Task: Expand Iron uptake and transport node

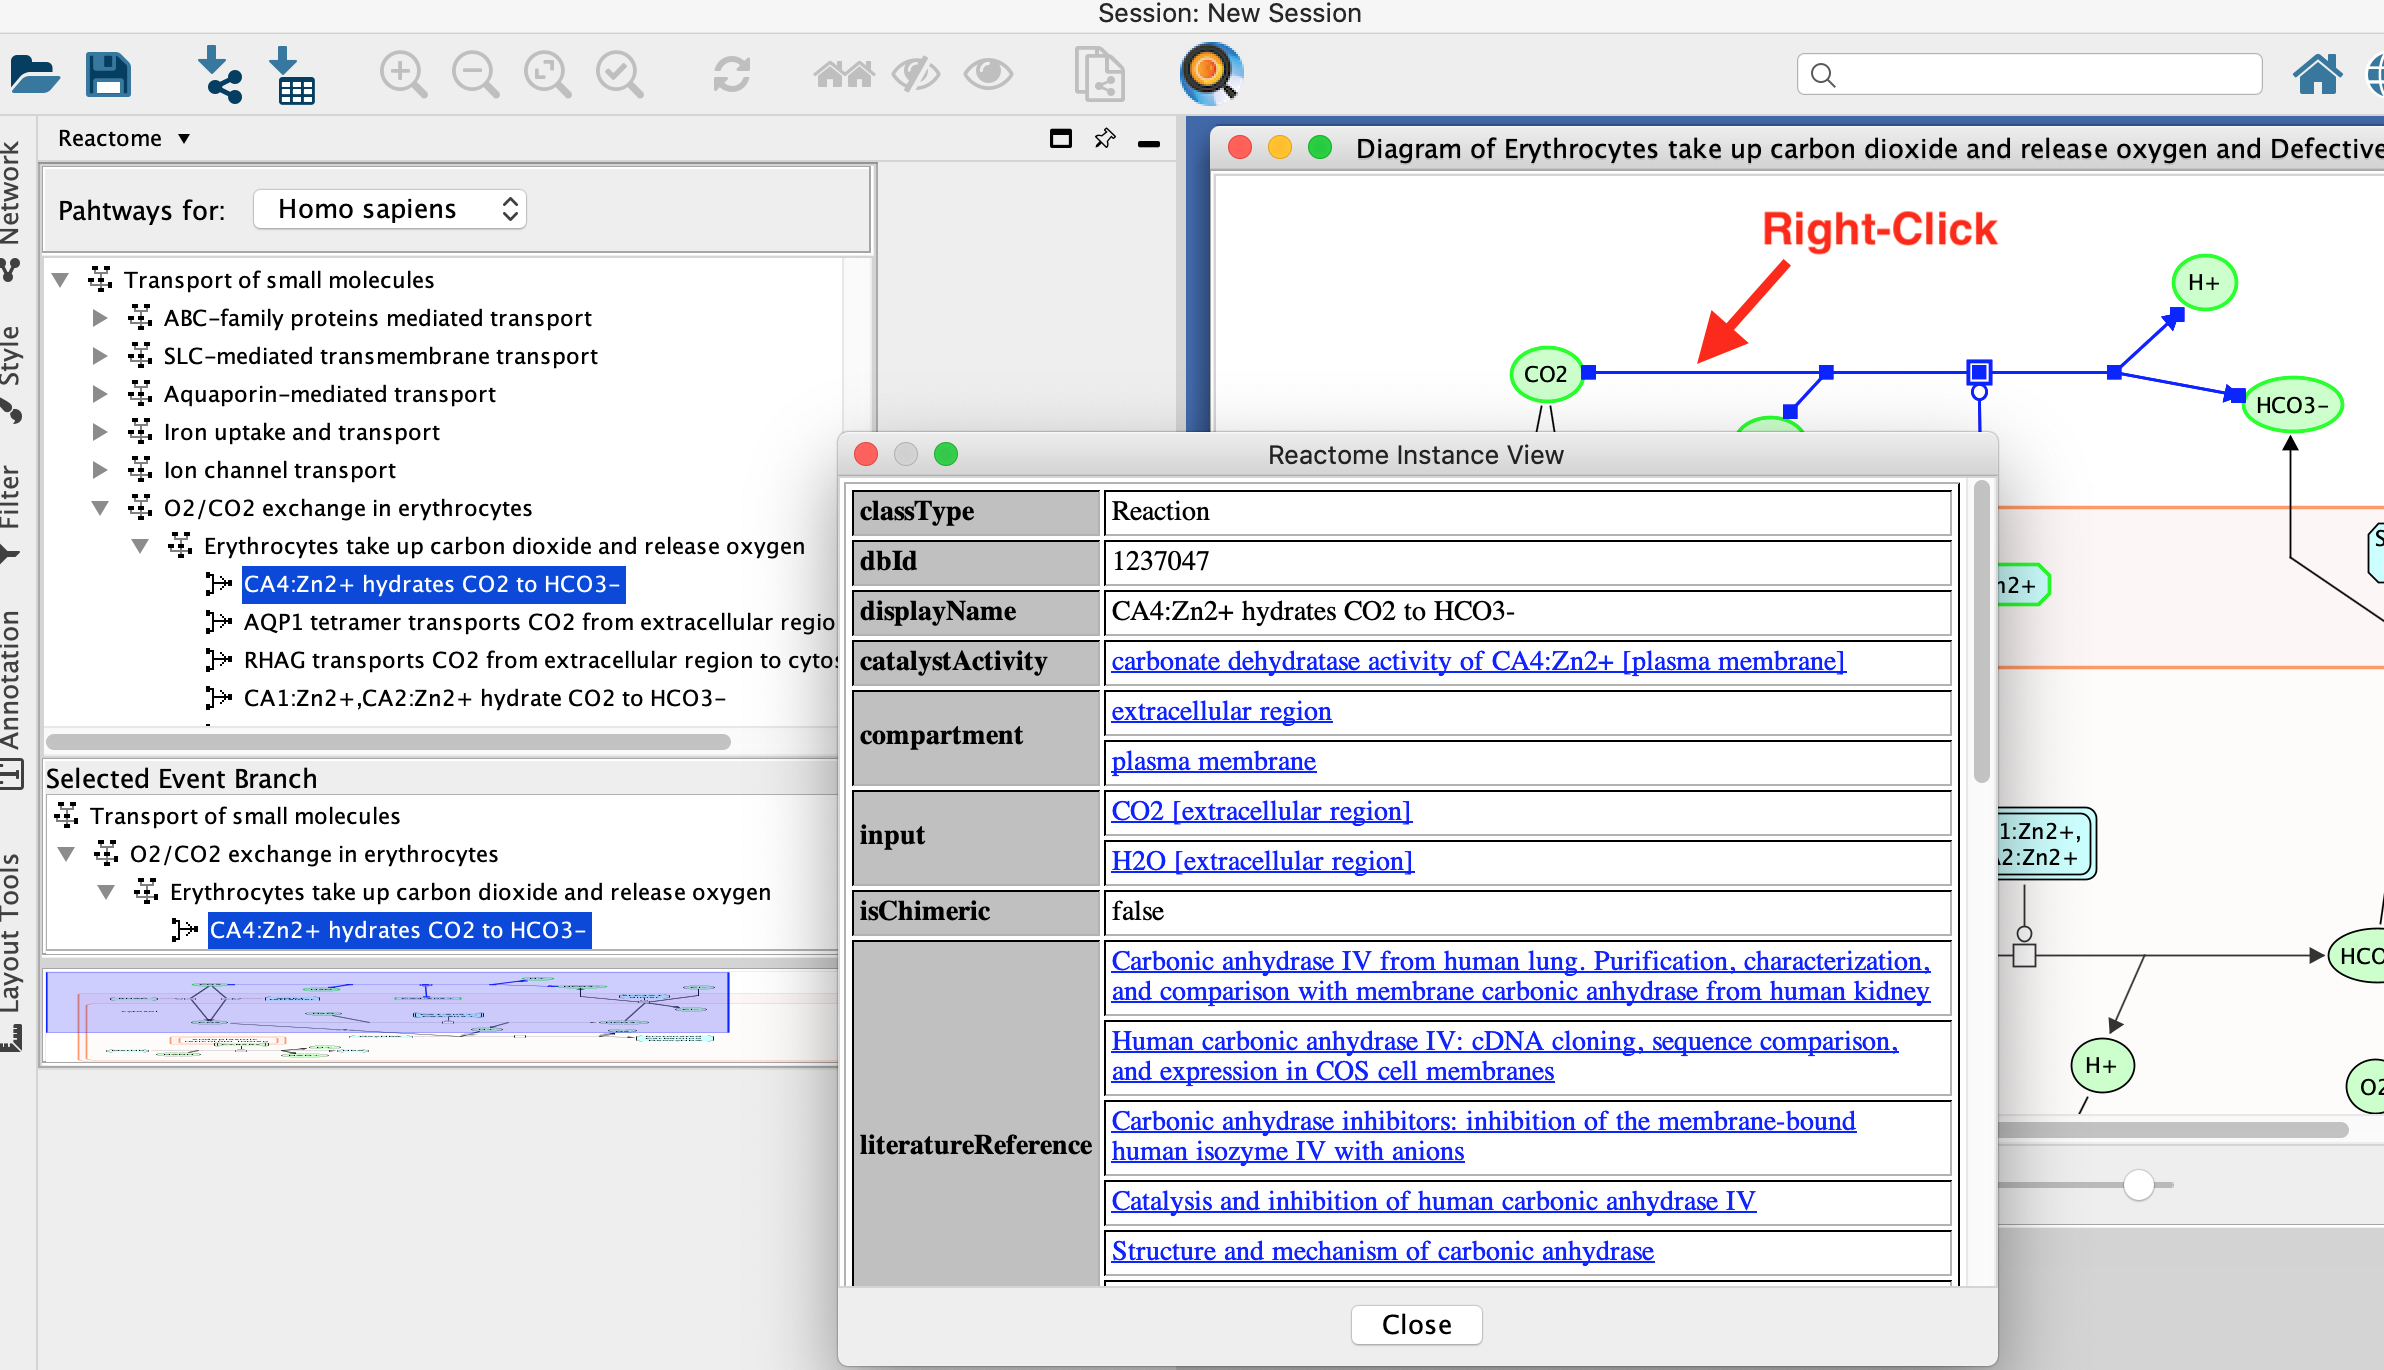Action: [x=100, y=432]
